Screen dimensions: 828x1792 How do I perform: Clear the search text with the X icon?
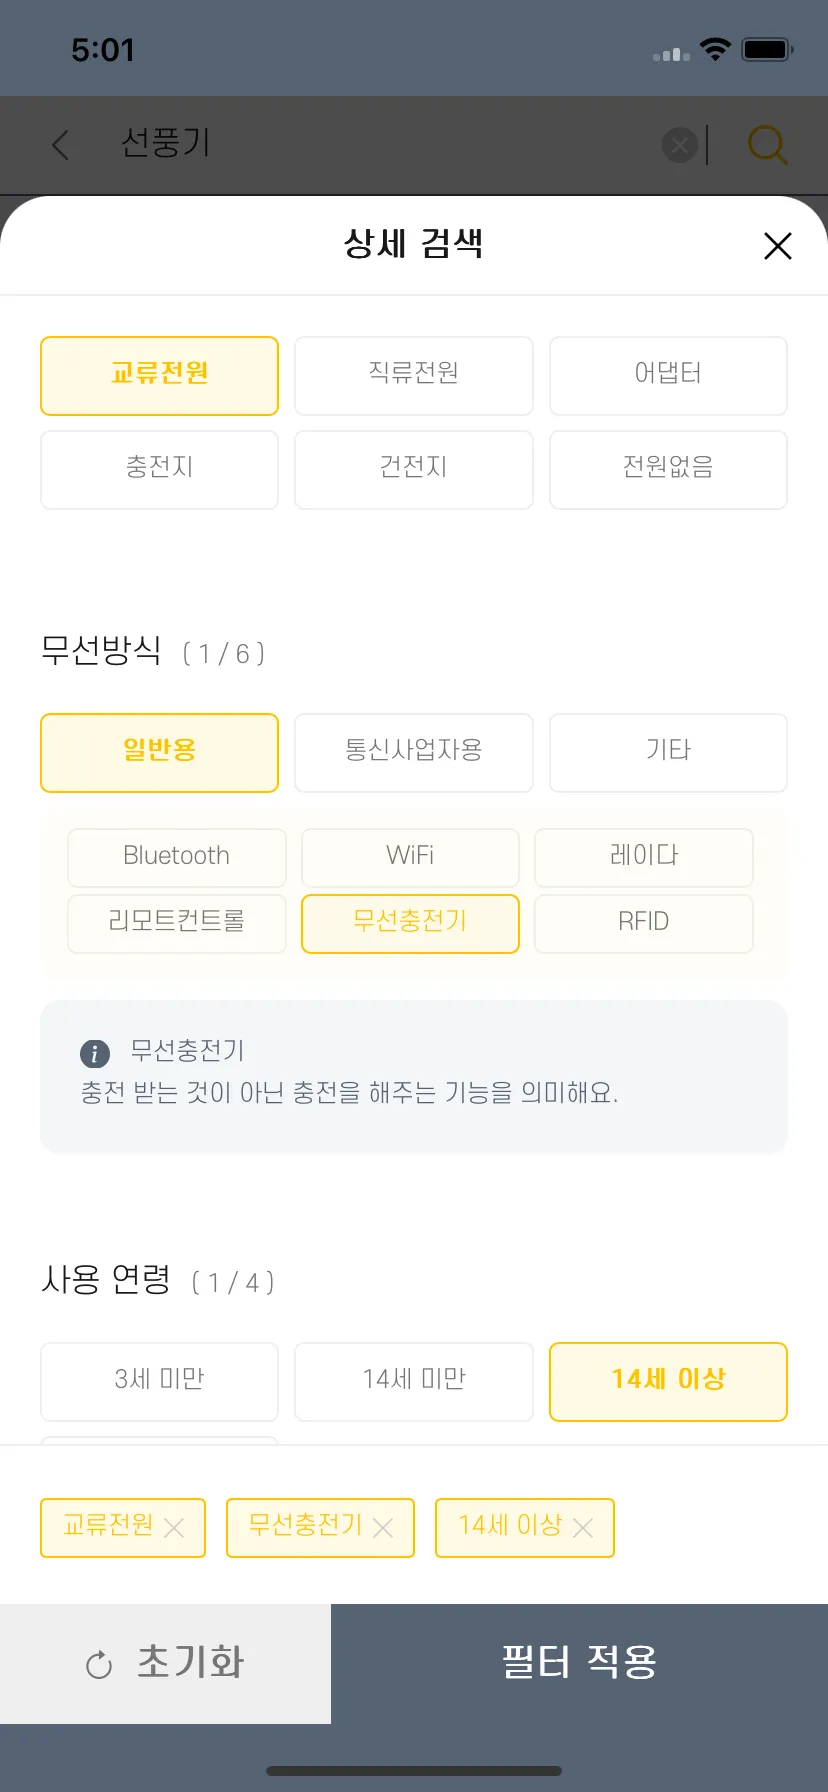click(680, 146)
